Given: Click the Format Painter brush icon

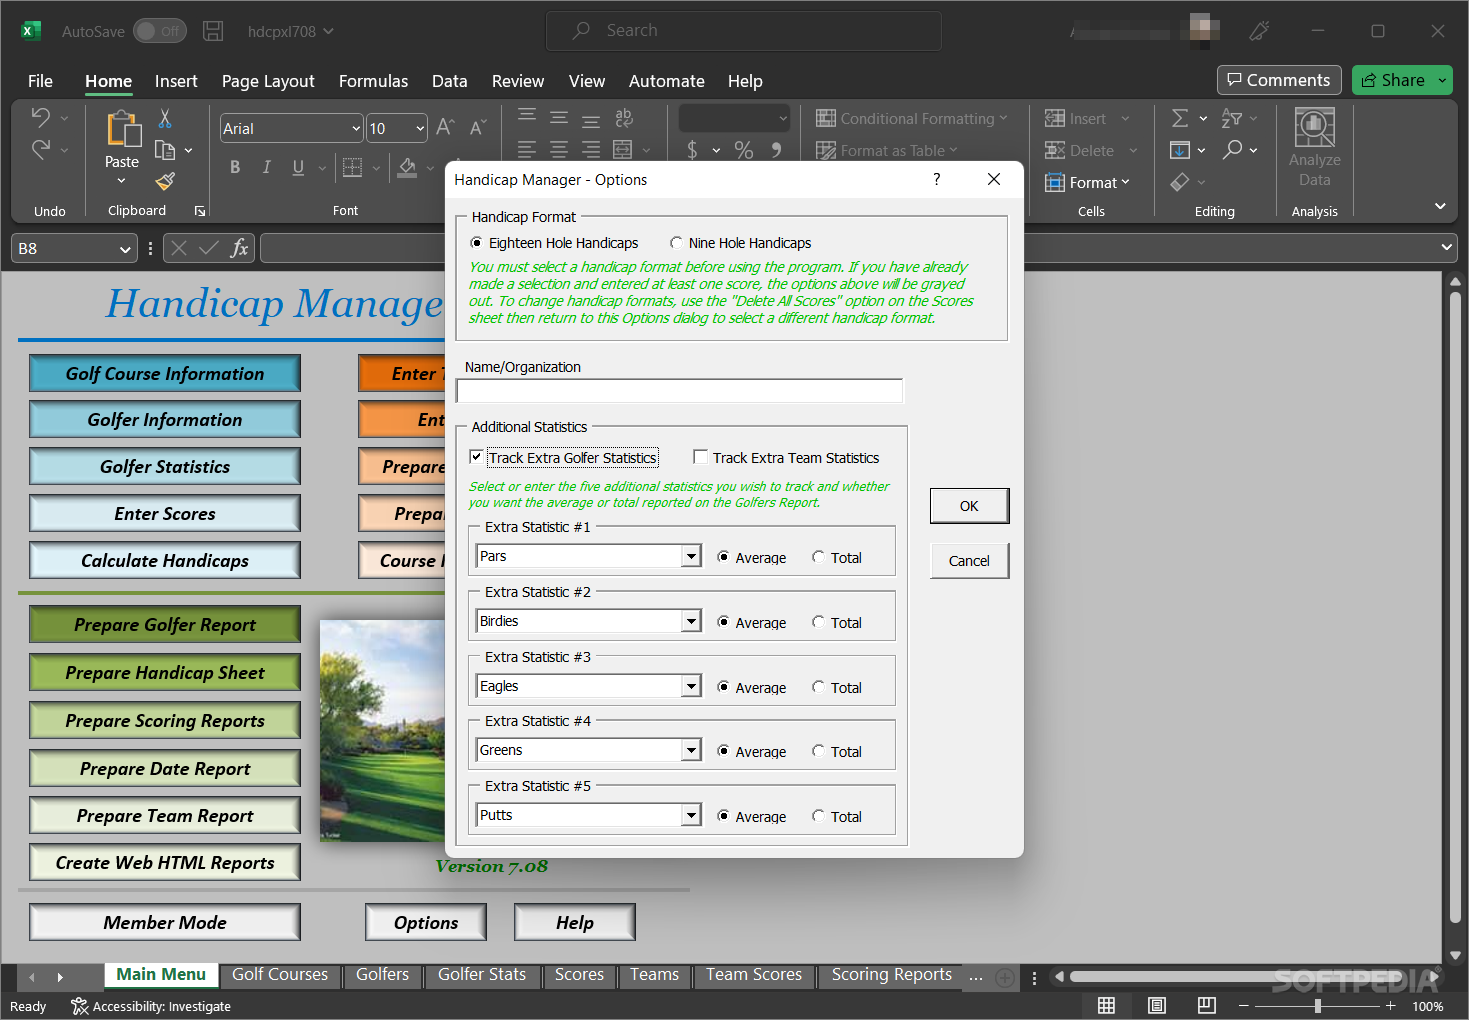Looking at the screenshot, I should [x=165, y=181].
